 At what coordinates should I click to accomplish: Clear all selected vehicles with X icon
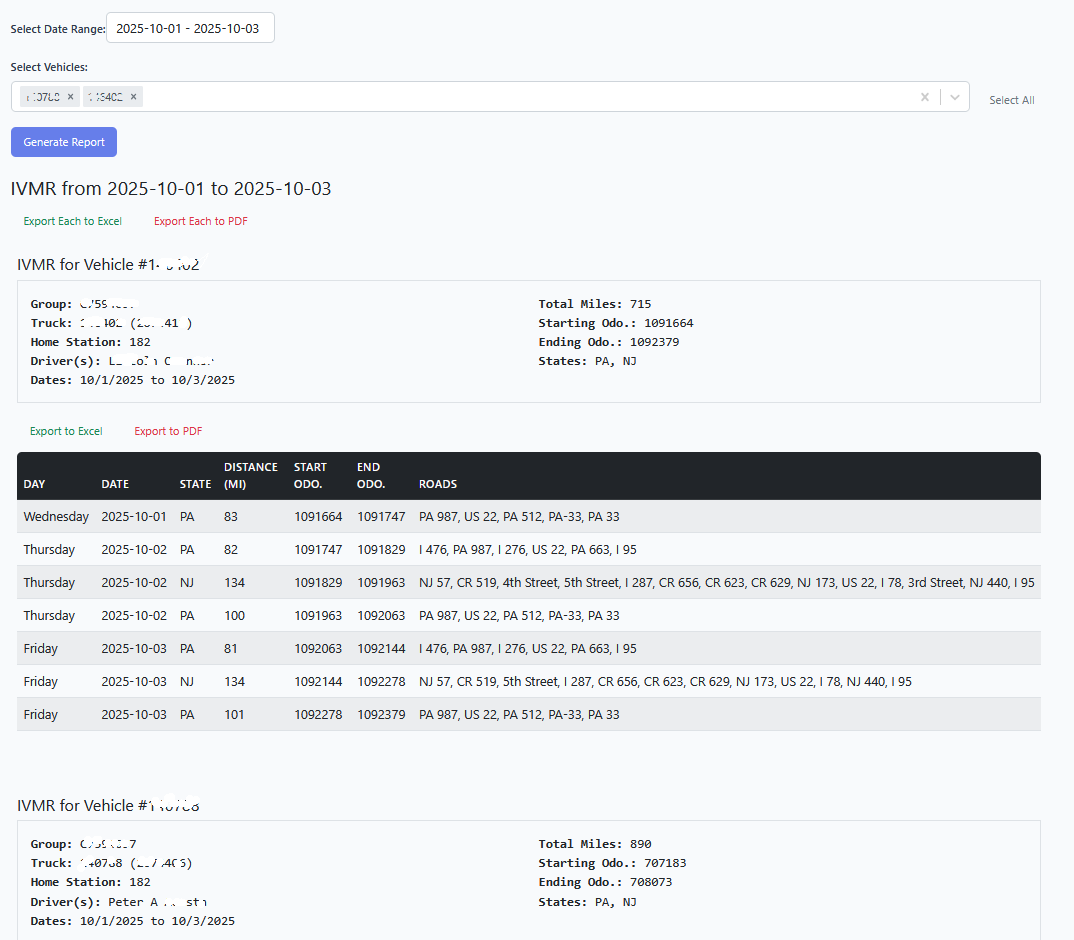925,97
